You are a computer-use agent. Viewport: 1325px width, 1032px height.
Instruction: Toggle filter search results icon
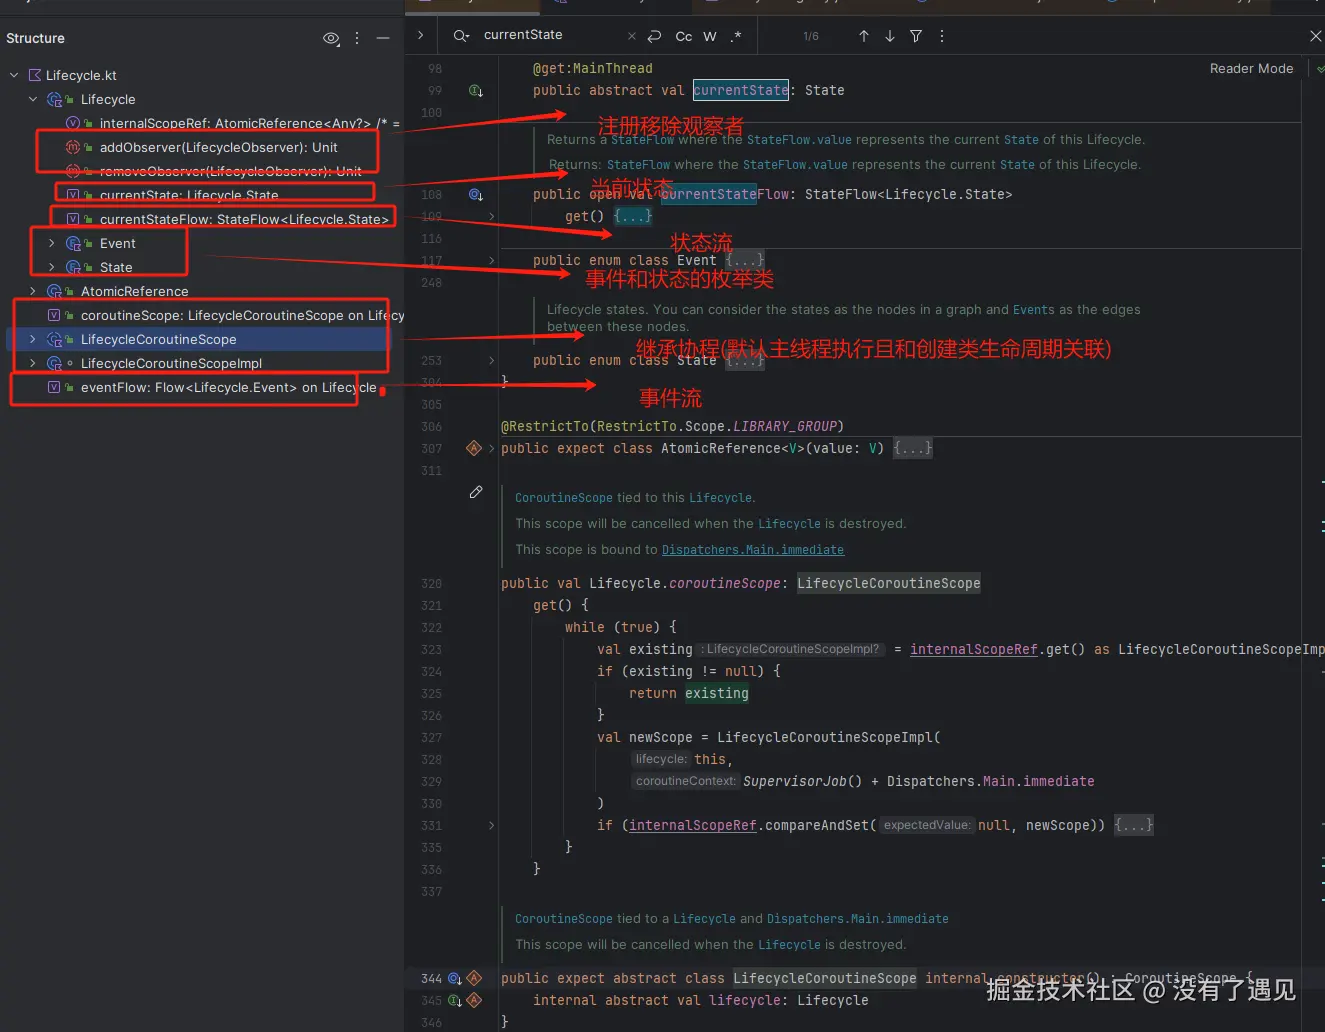[916, 36]
